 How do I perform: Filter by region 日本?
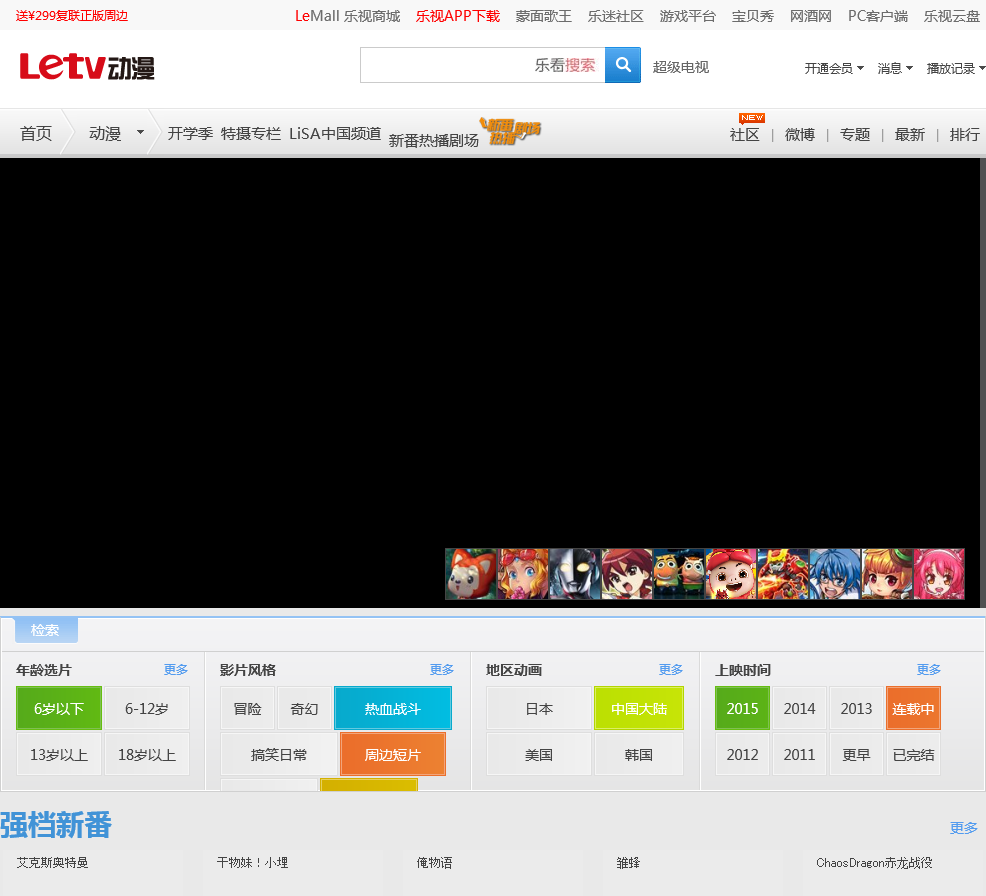click(539, 708)
